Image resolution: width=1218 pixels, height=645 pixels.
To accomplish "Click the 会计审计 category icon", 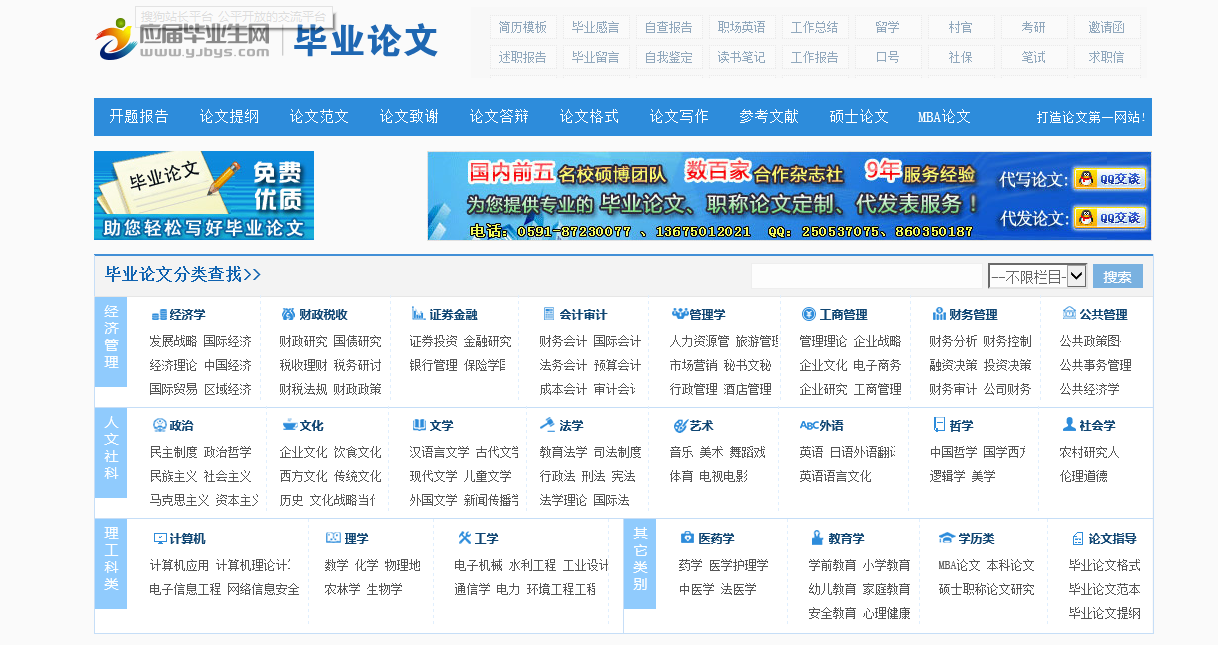I will coord(549,314).
